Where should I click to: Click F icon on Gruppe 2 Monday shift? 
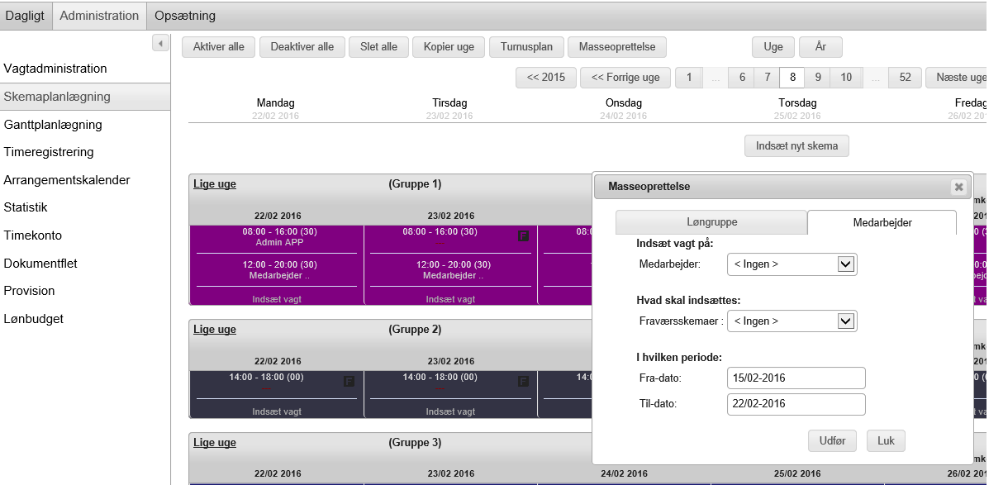349,381
